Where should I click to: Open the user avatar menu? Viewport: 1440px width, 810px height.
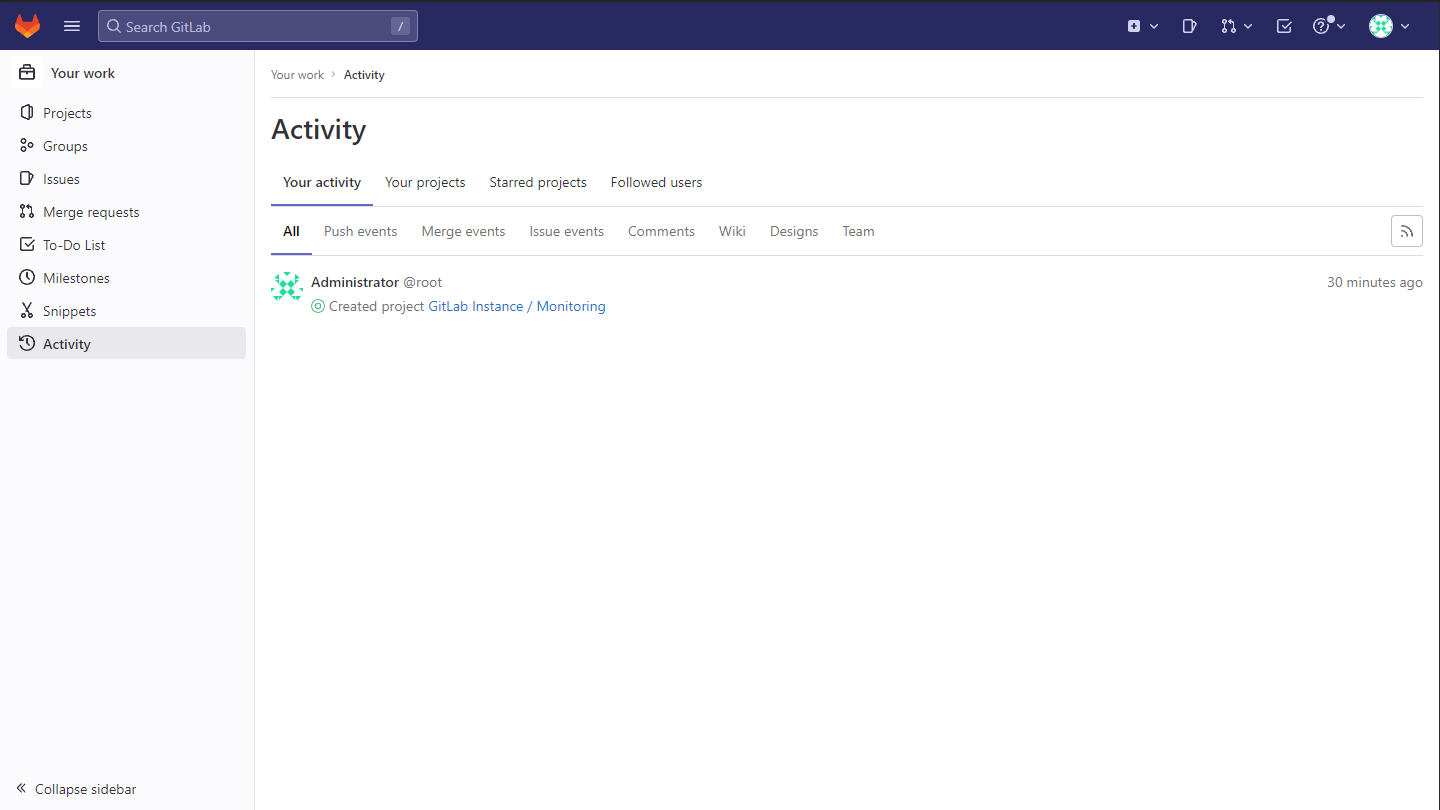[1390, 26]
